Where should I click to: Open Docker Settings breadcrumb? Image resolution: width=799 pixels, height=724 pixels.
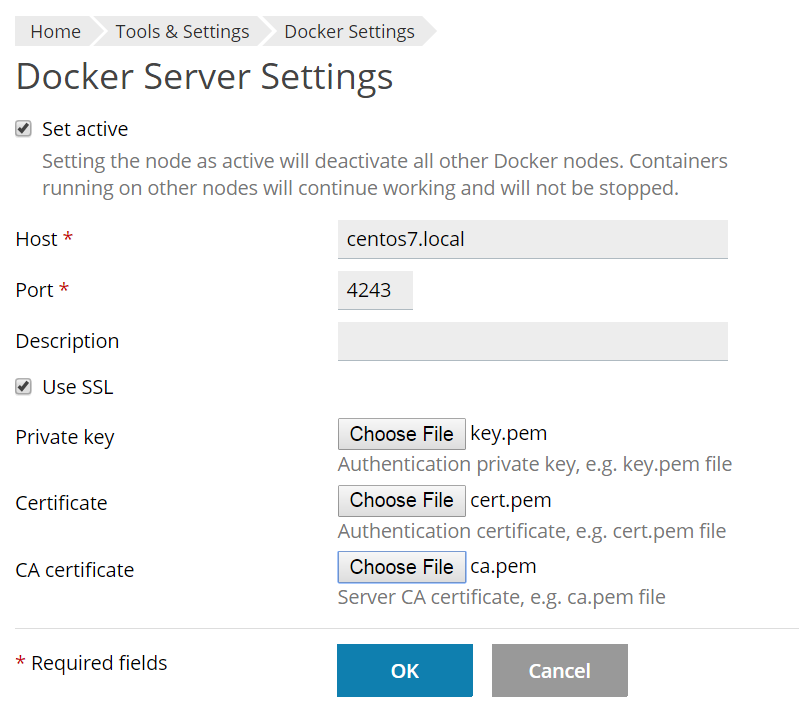pyautogui.click(x=349, y=32)
